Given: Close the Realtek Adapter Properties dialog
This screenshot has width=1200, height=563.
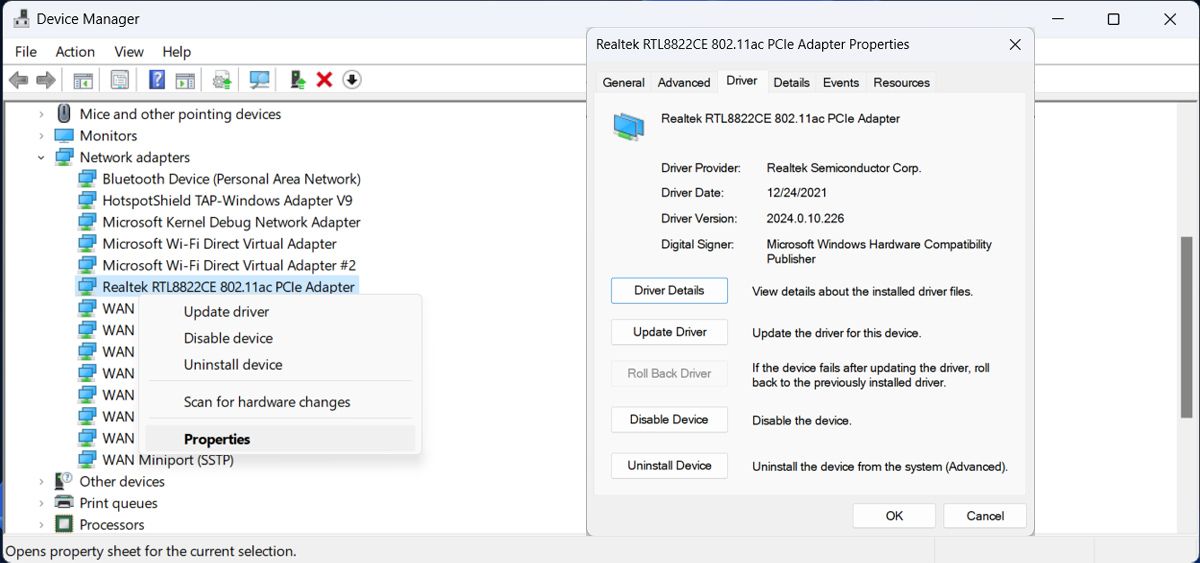Looking at the screenshot, I should tap(1015, 45).
